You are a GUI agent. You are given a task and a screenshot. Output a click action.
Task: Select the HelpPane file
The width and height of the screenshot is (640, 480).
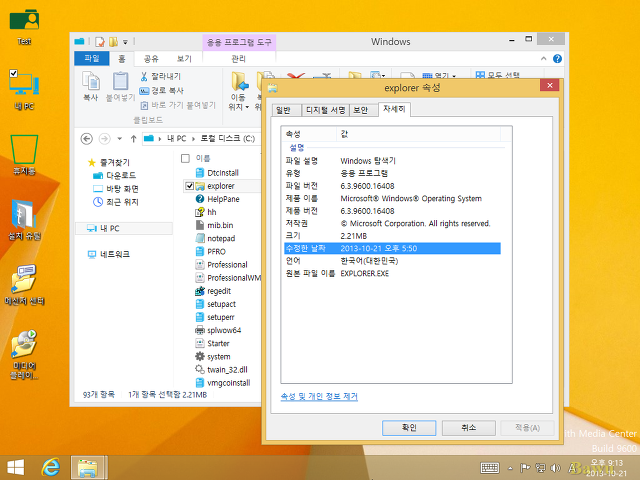[218, 199]
